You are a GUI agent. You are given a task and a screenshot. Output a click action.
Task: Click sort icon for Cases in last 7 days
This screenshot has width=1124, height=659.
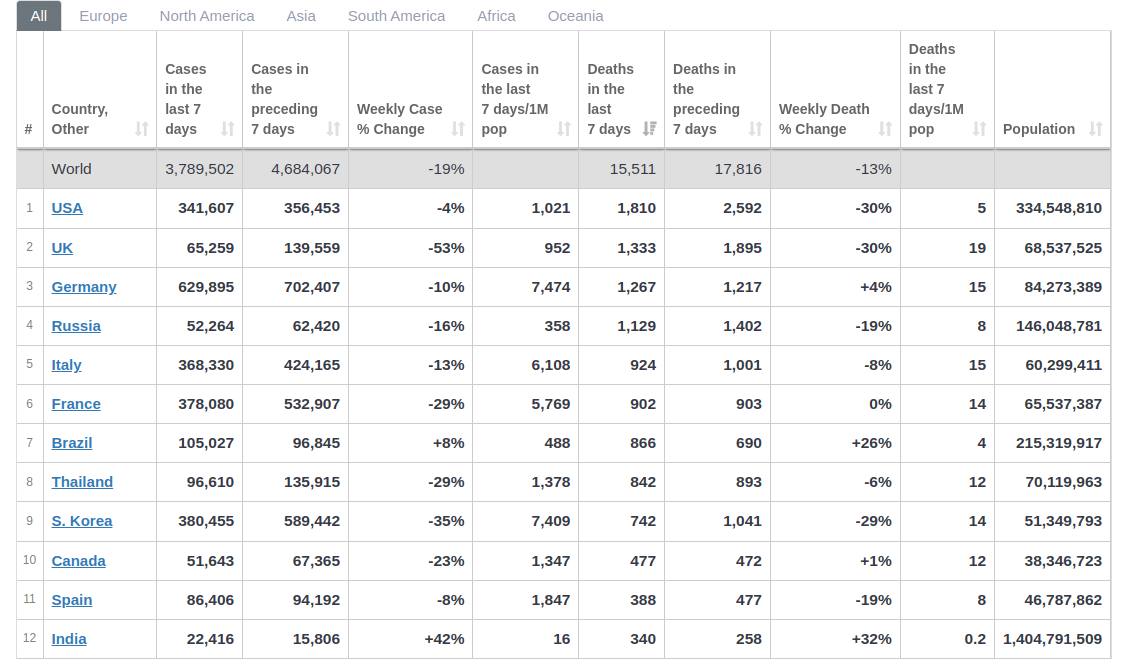pos(228,129)
